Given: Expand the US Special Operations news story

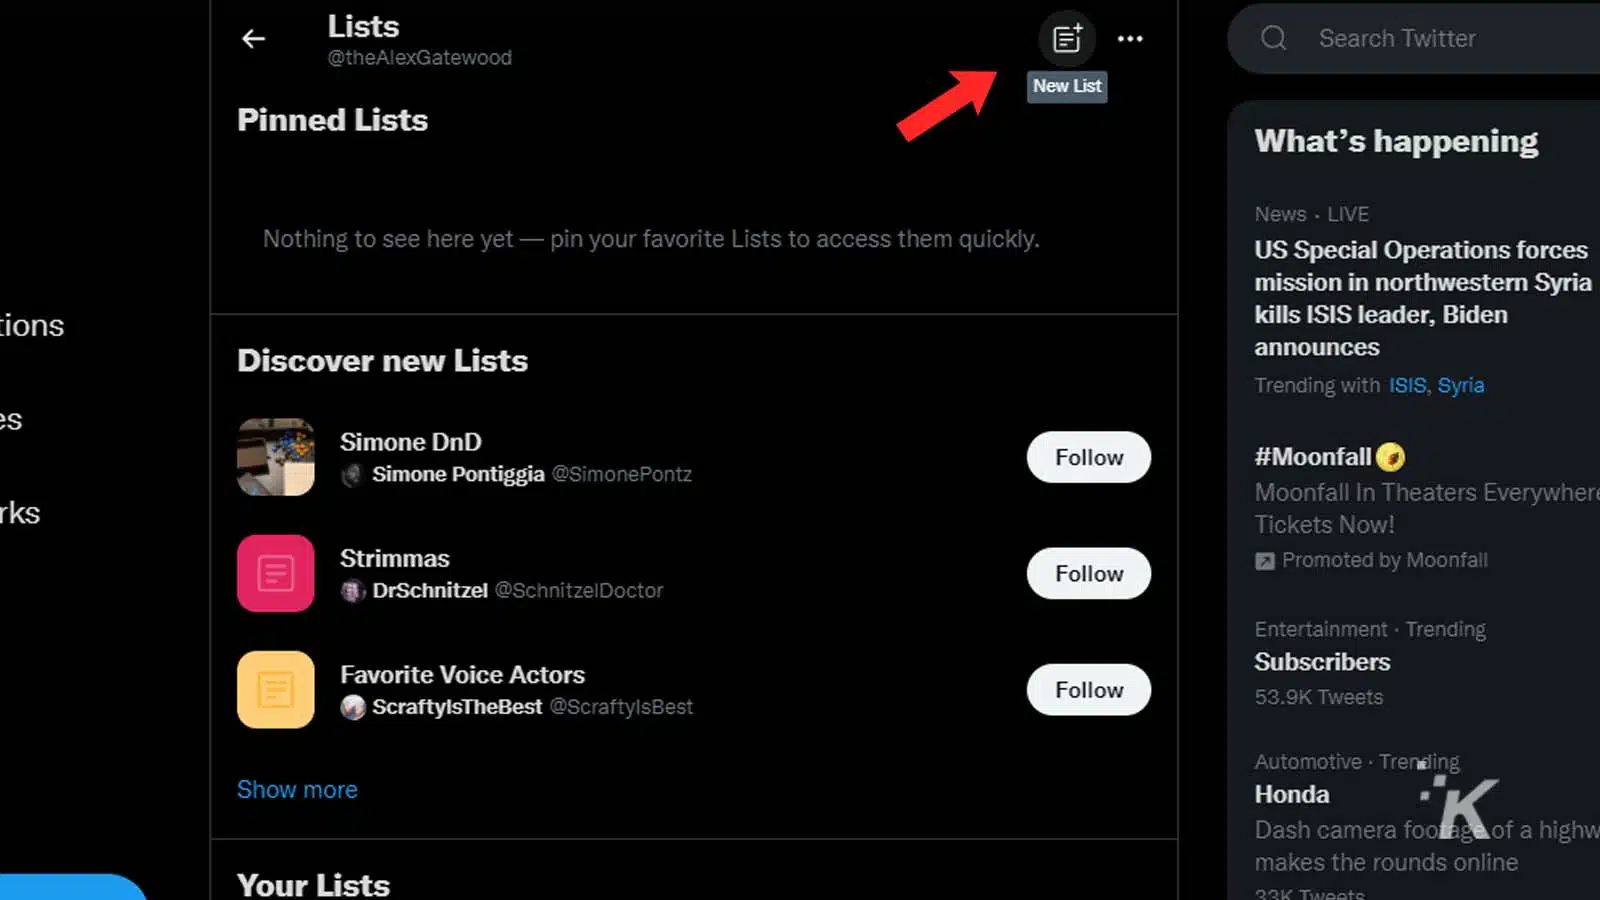Looking at the screenshot, I should coord(1420,298).
